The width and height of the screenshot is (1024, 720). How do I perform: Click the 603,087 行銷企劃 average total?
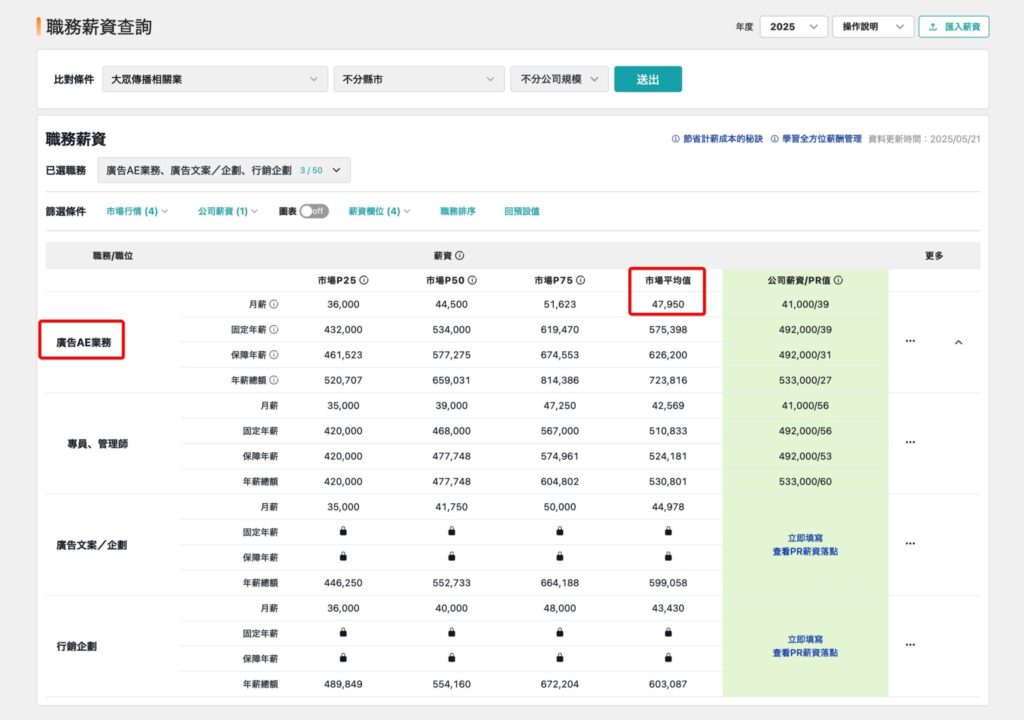click(x=667, y=684)
